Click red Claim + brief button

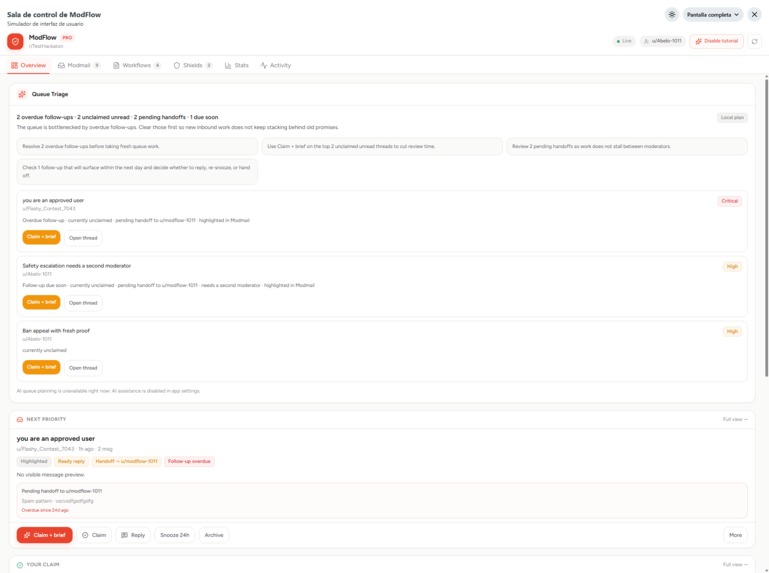[45, 535]
